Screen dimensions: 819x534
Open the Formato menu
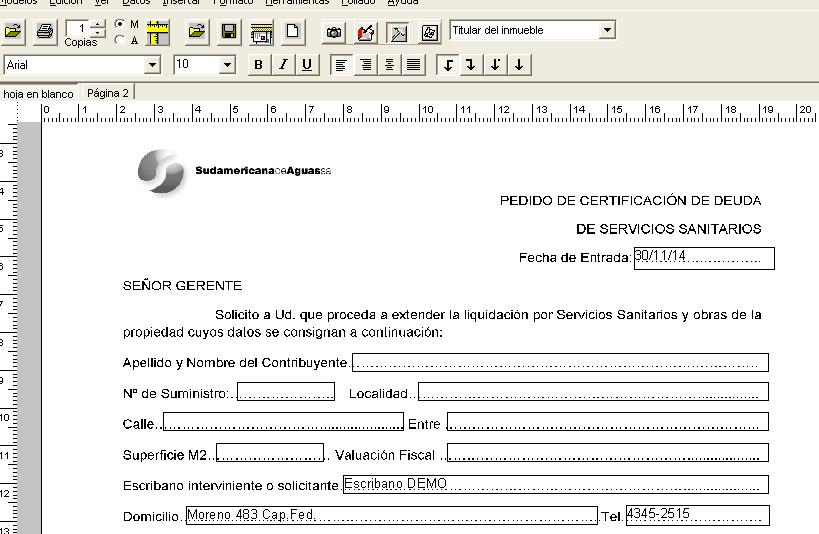coord(232,2)
